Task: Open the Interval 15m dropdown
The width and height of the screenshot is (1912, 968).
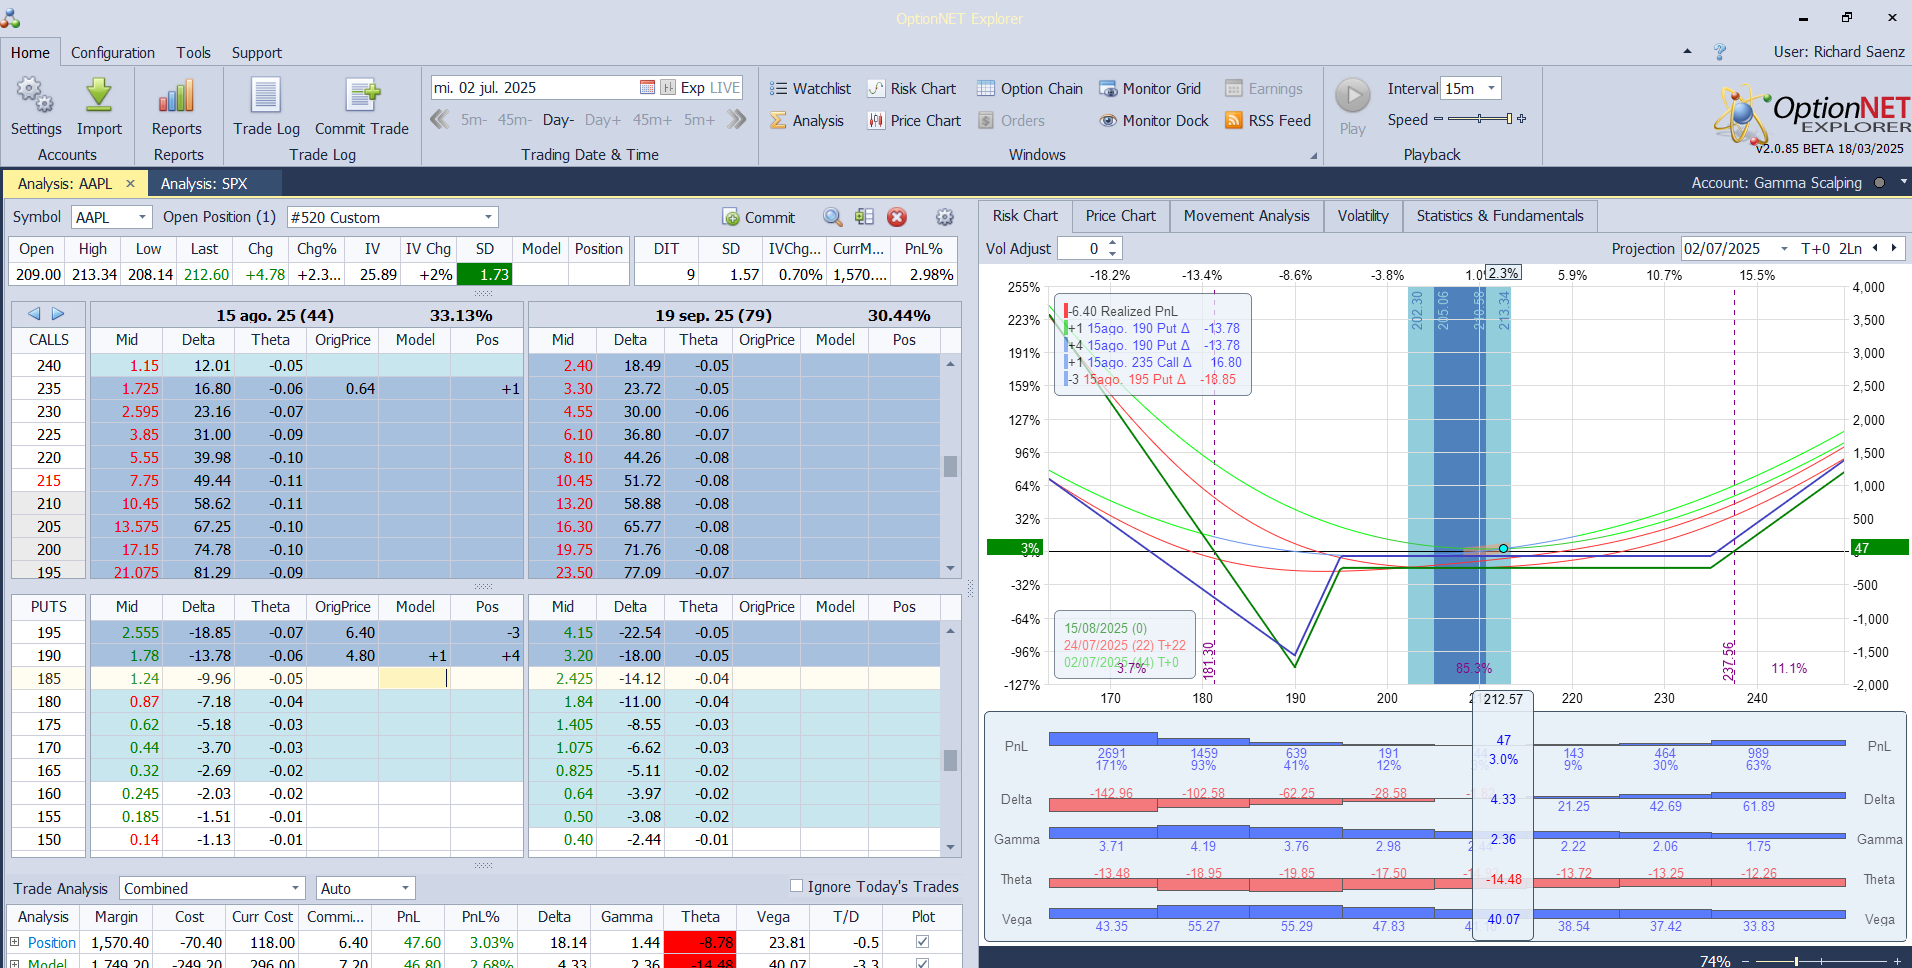Action: pos(1491,88)
